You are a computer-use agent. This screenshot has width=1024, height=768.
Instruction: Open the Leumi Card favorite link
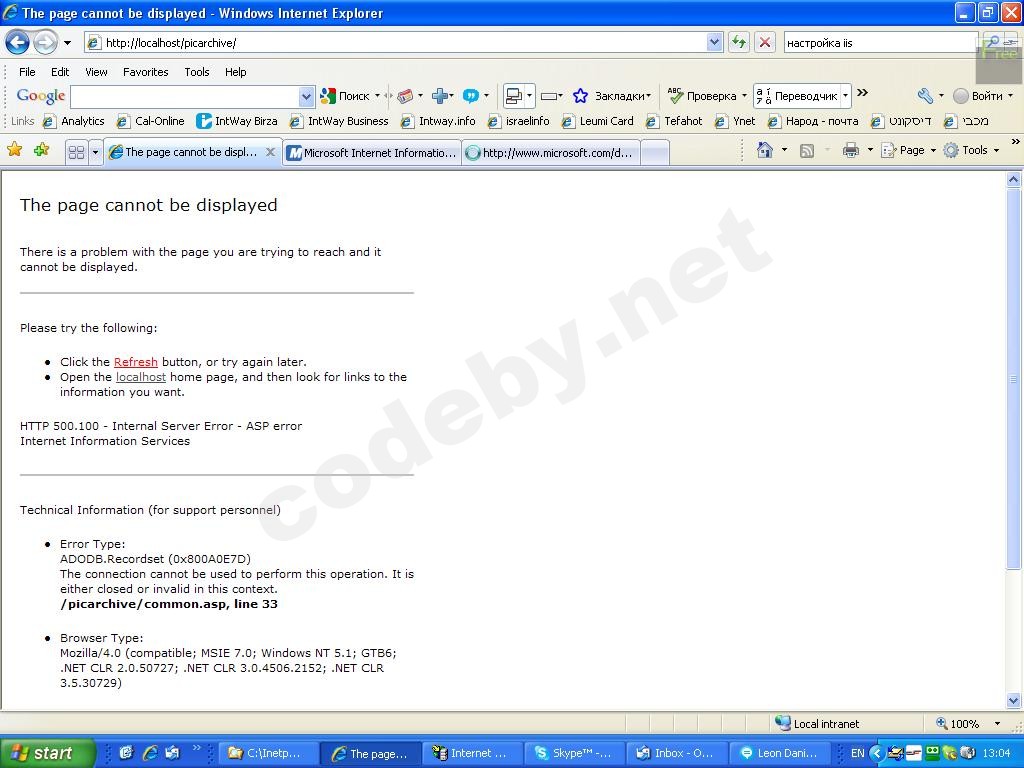click(598, 121)
